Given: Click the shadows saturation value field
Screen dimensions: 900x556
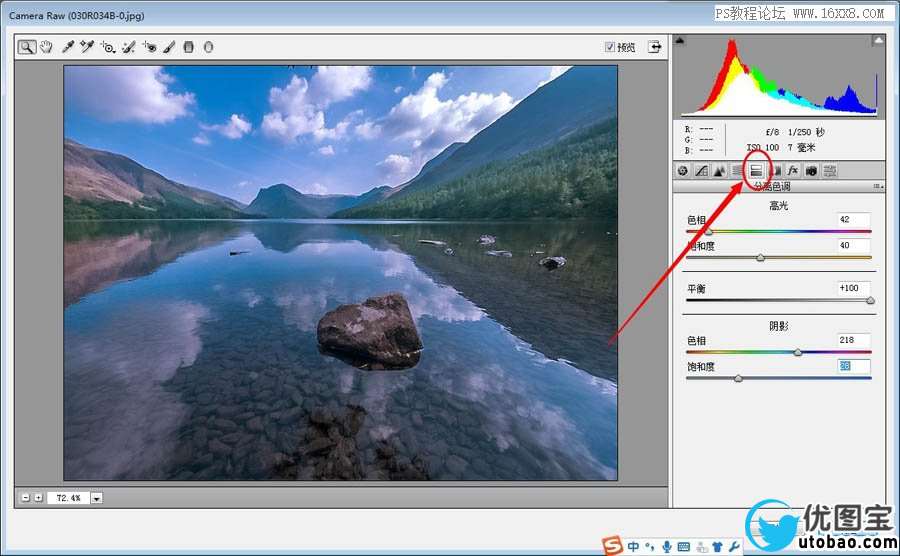Looking at the screenshot, I should 853,366.
